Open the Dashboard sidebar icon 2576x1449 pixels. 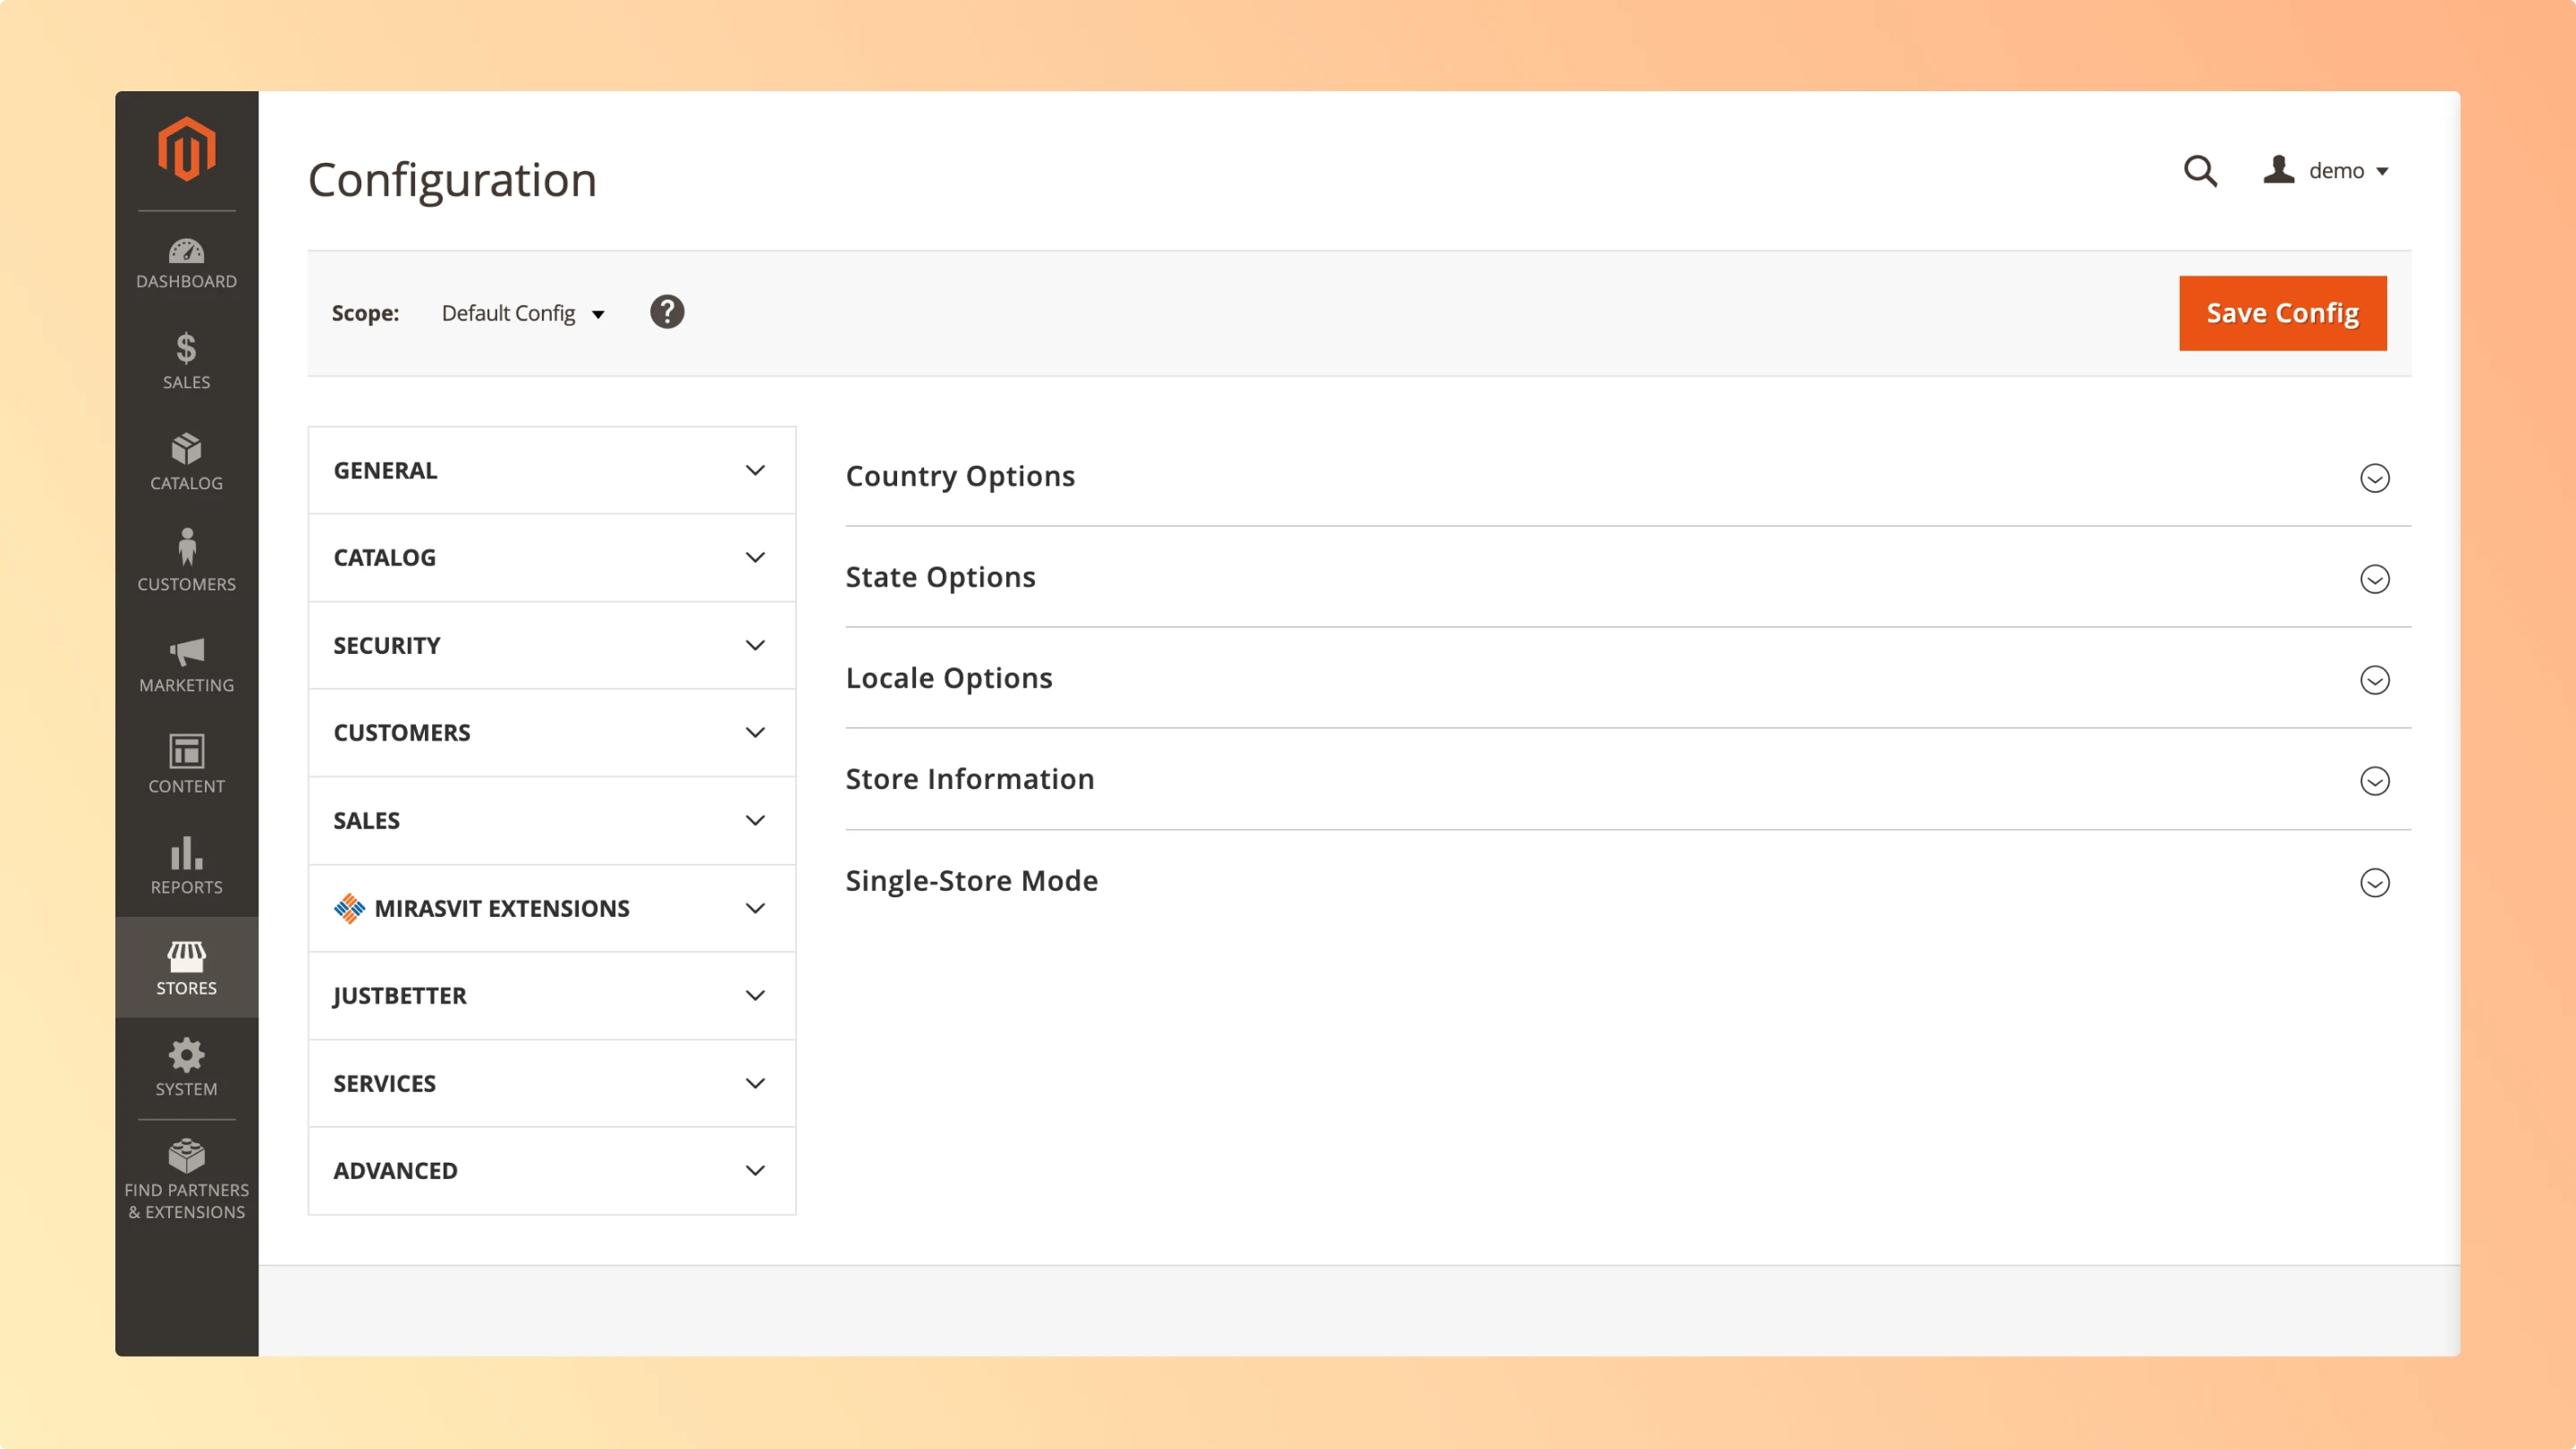click(x=186, y=263)
